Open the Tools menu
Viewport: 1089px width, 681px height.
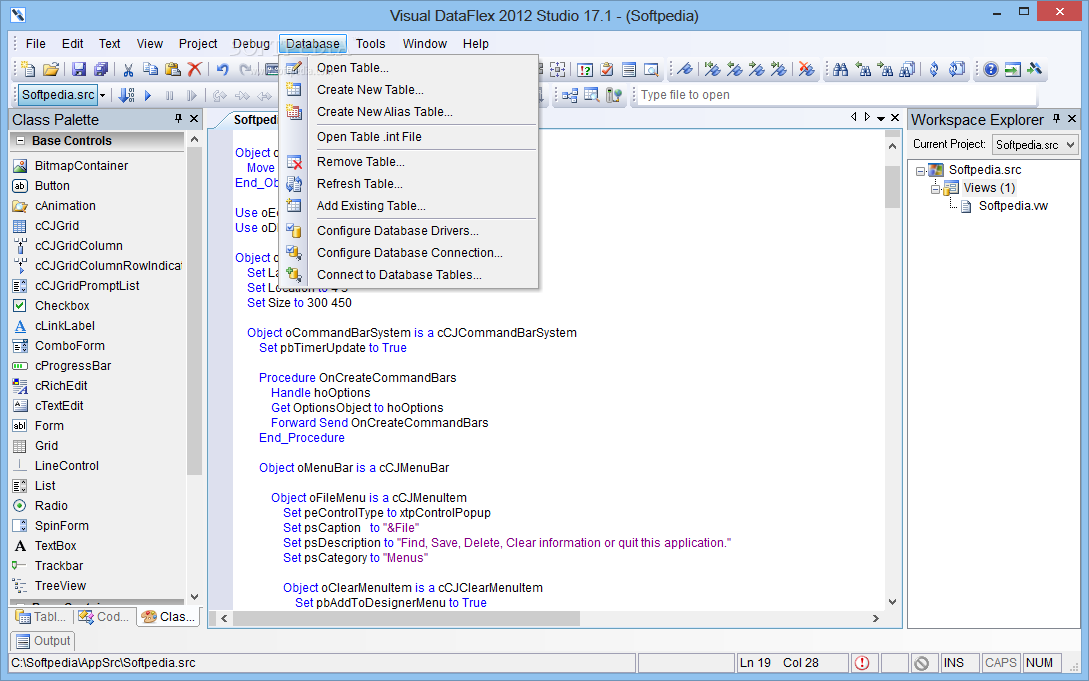point(370,44)
